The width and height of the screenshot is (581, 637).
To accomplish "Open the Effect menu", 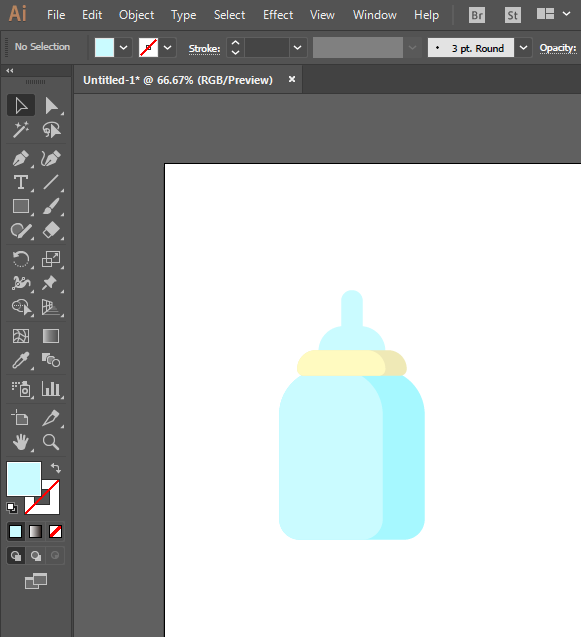I will coord(278,15).
